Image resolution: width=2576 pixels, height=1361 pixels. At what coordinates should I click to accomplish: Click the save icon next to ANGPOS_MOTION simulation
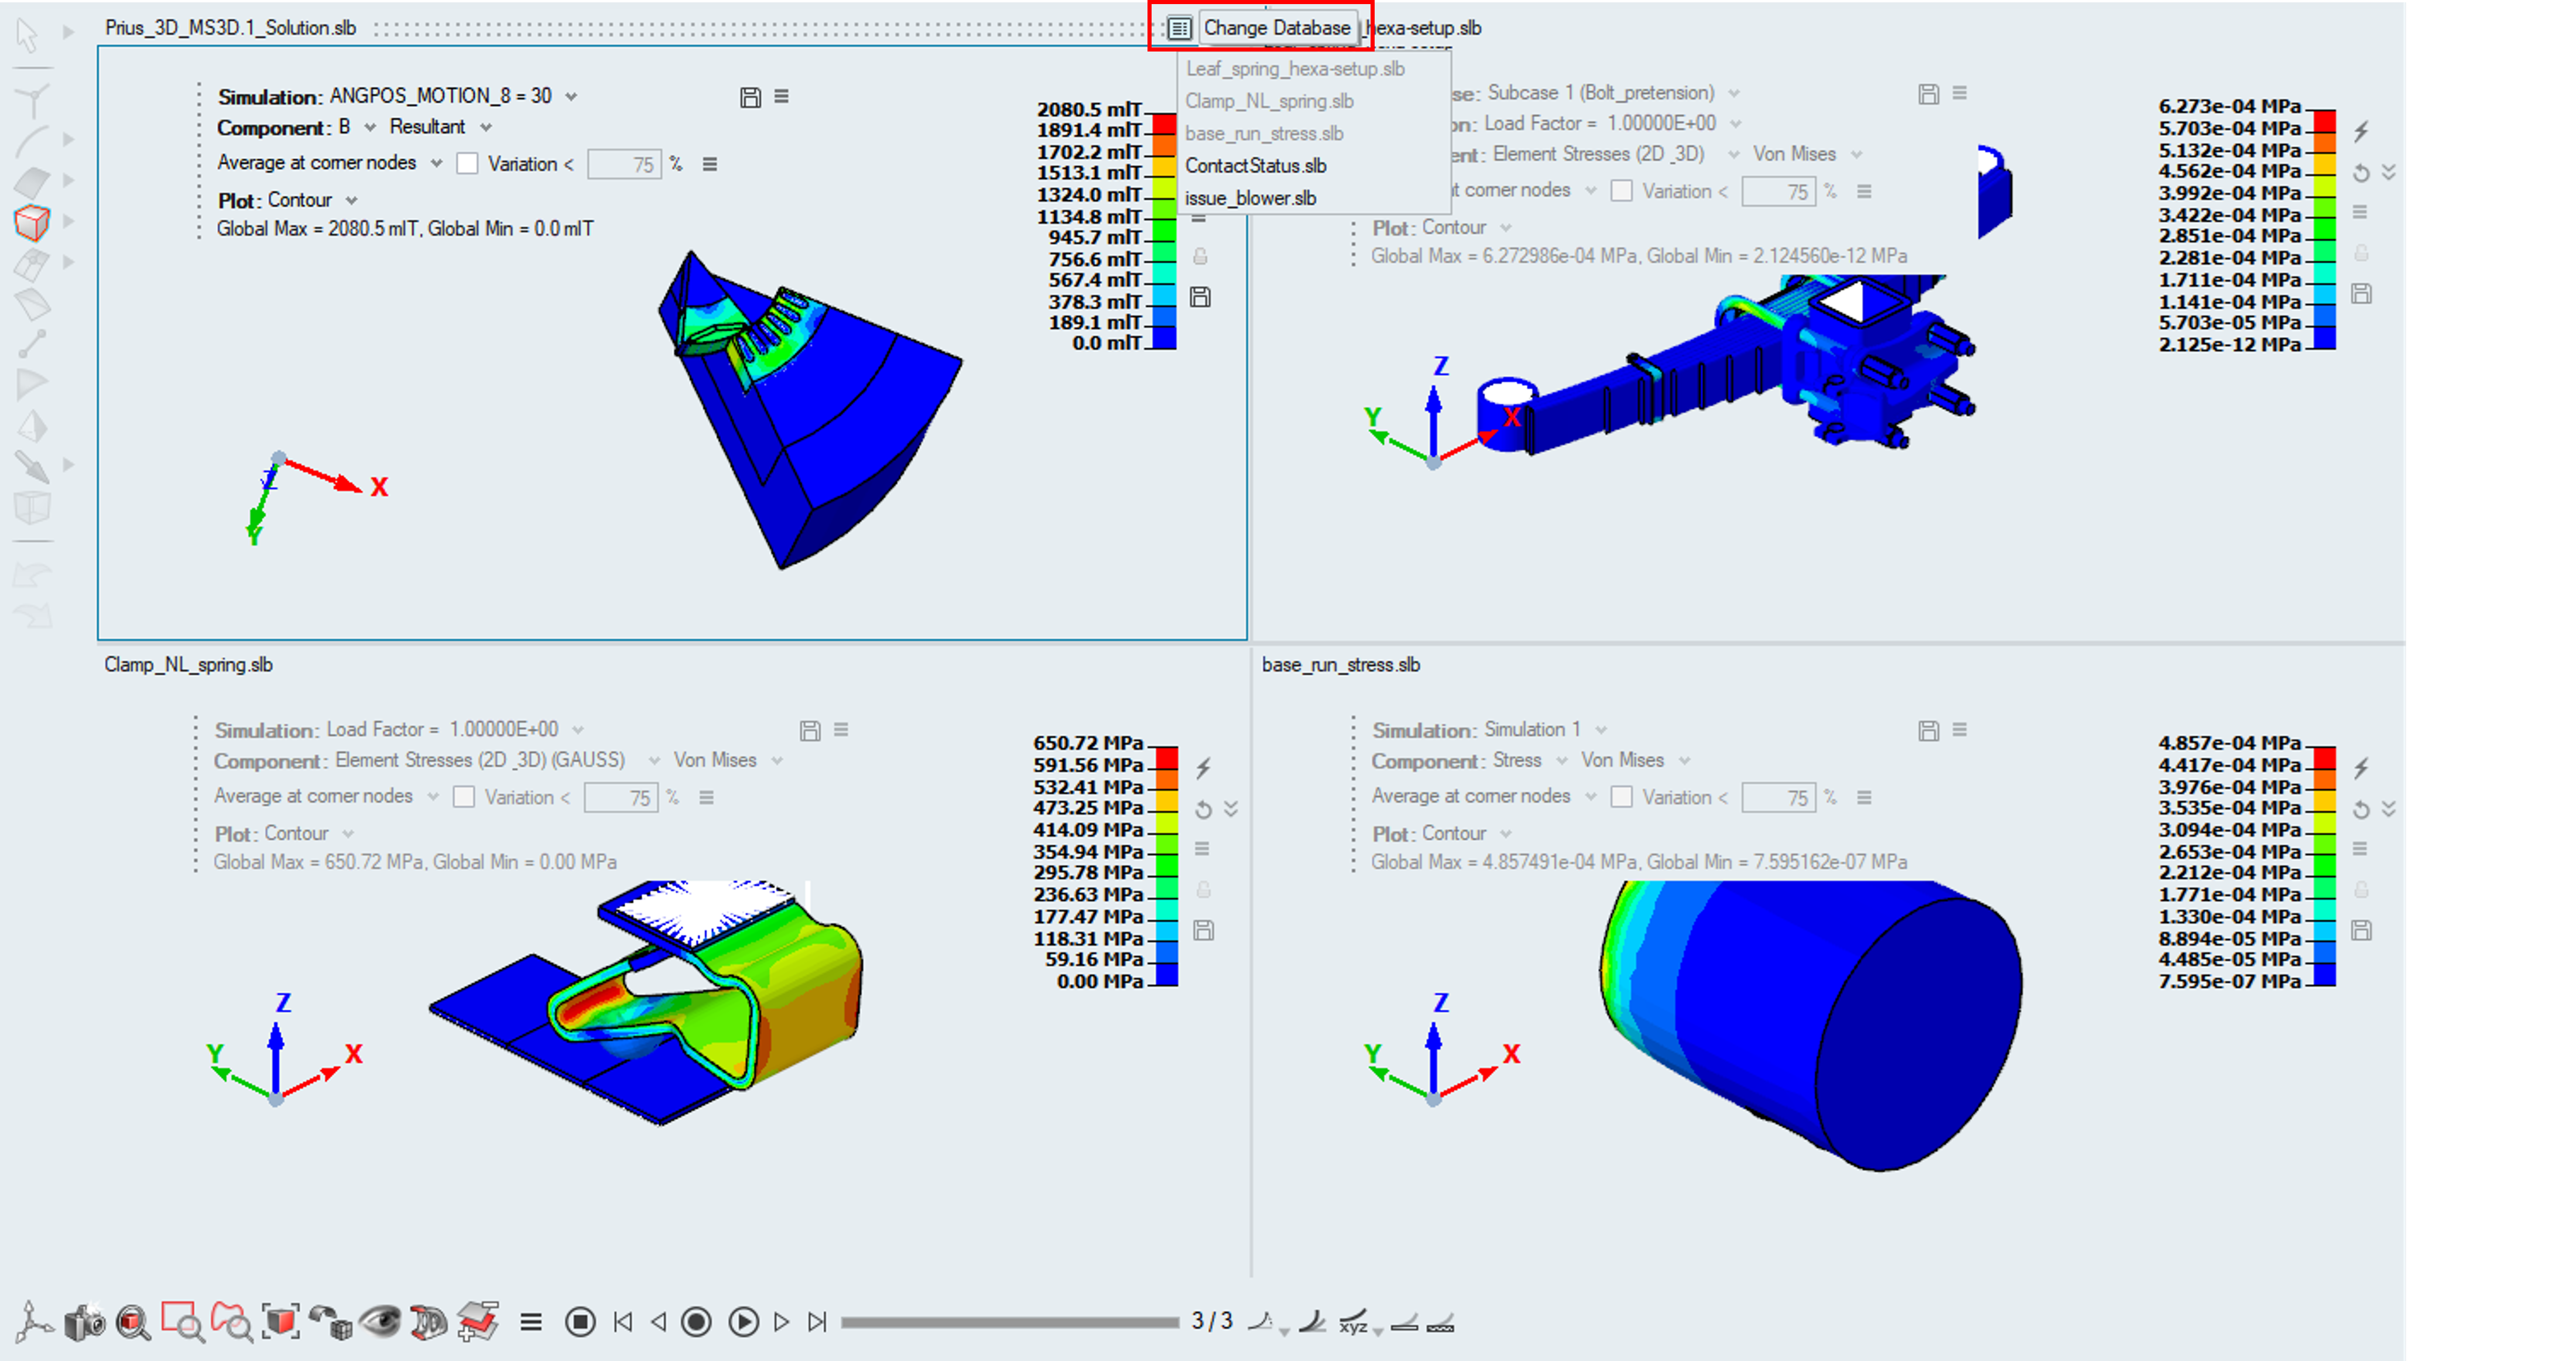(x=750, y=97)
